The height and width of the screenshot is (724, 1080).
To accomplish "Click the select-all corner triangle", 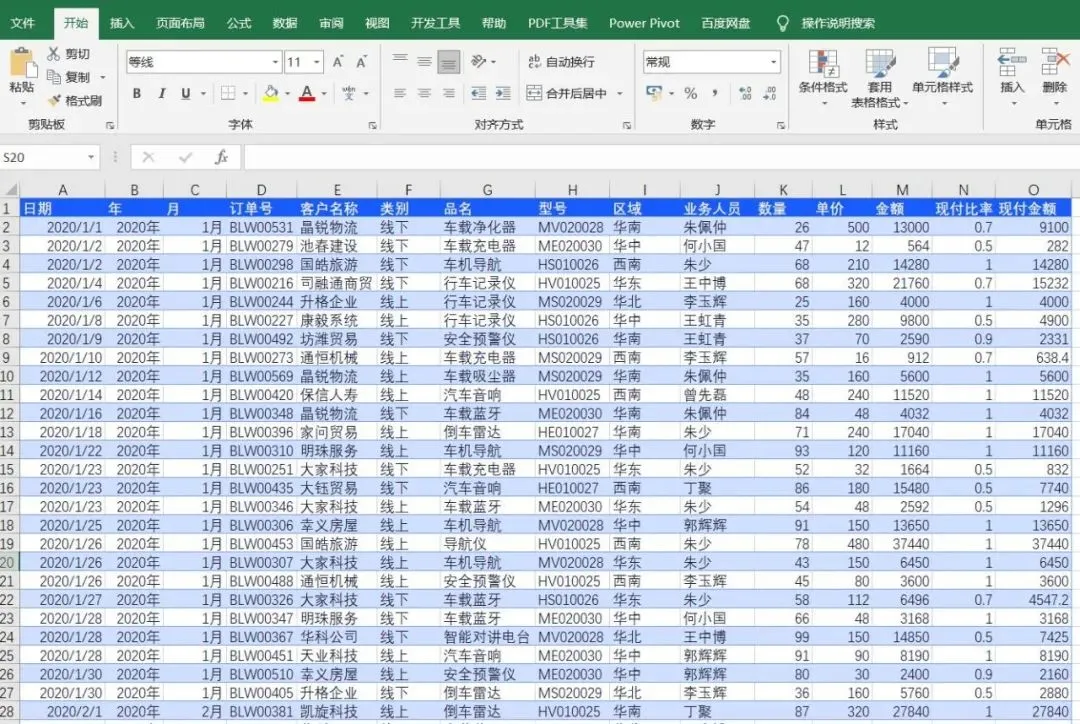I will (x=10, y=189).
